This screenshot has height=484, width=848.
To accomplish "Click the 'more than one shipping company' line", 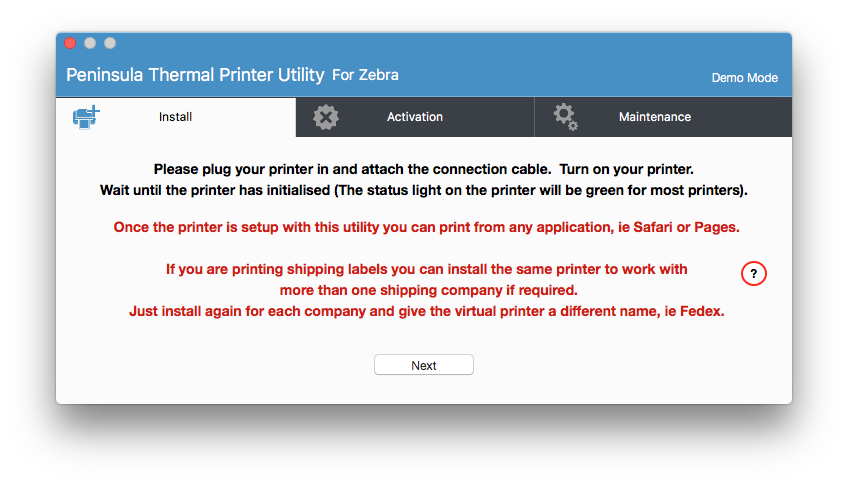I will pos(428,290).
